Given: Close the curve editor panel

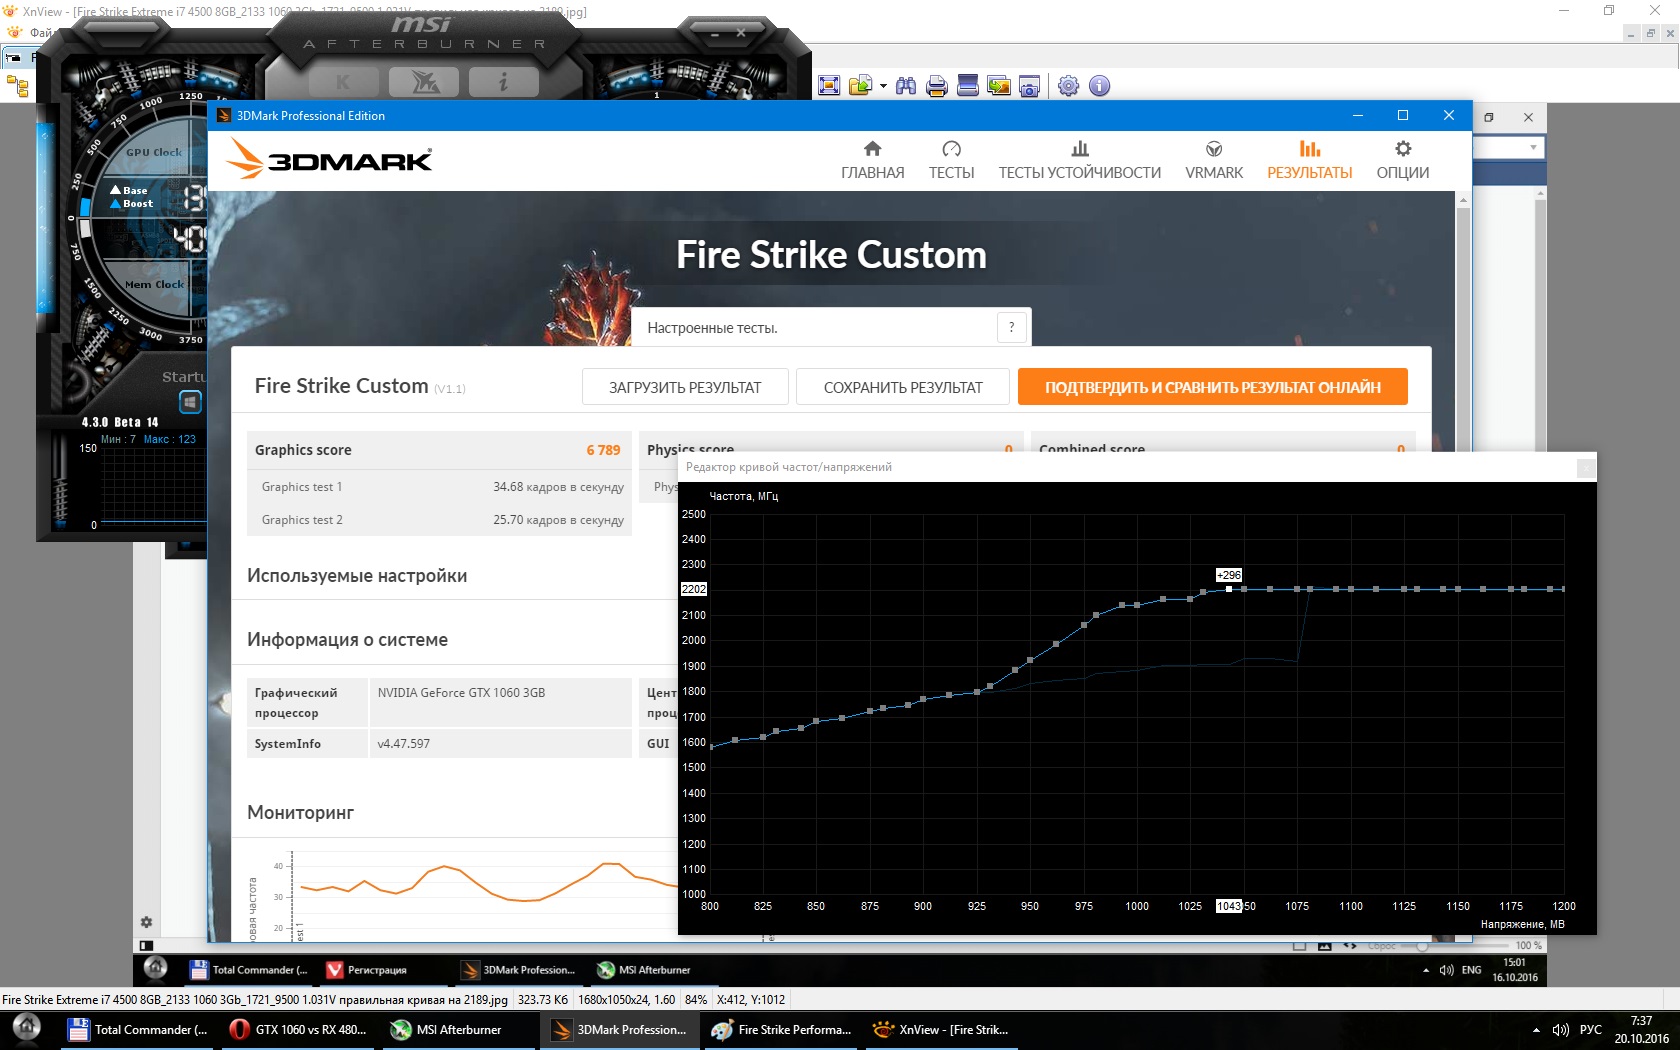Looking at the screenshot, I should pos(1585,467).
